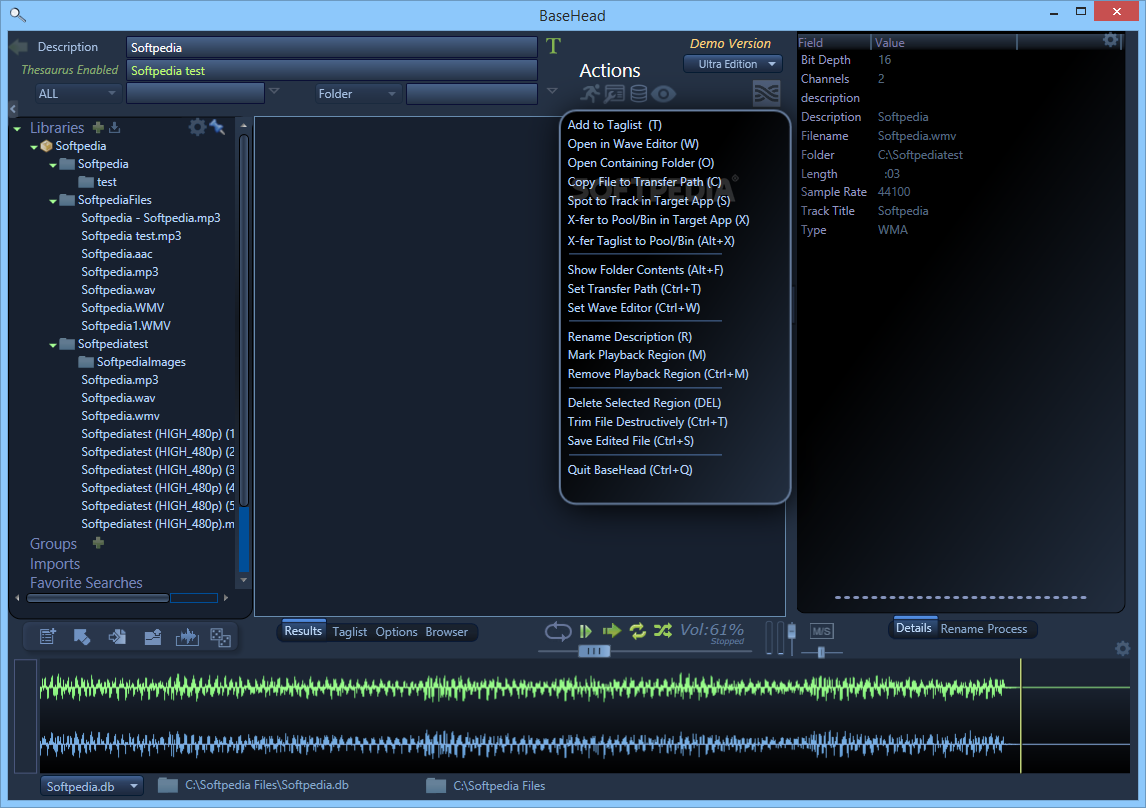Switch to the Rename Process tab
This screenshot has width=1146, height=808.
tap(984, 629)
